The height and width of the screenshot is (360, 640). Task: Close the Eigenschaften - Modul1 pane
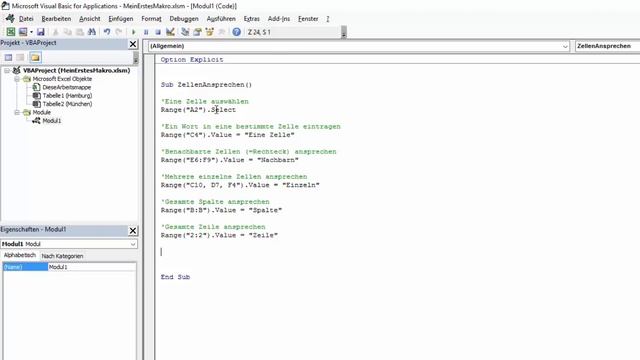[133, 231]
